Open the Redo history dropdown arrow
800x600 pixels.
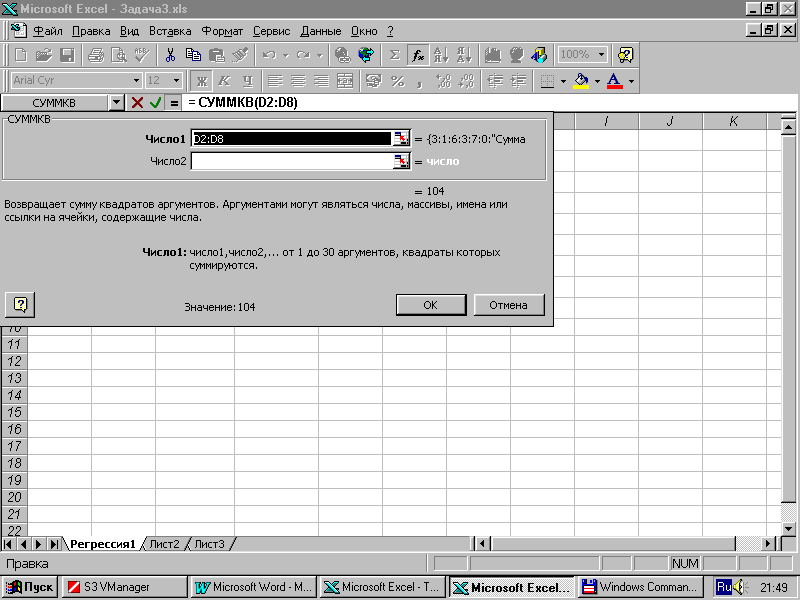(319, 55)
